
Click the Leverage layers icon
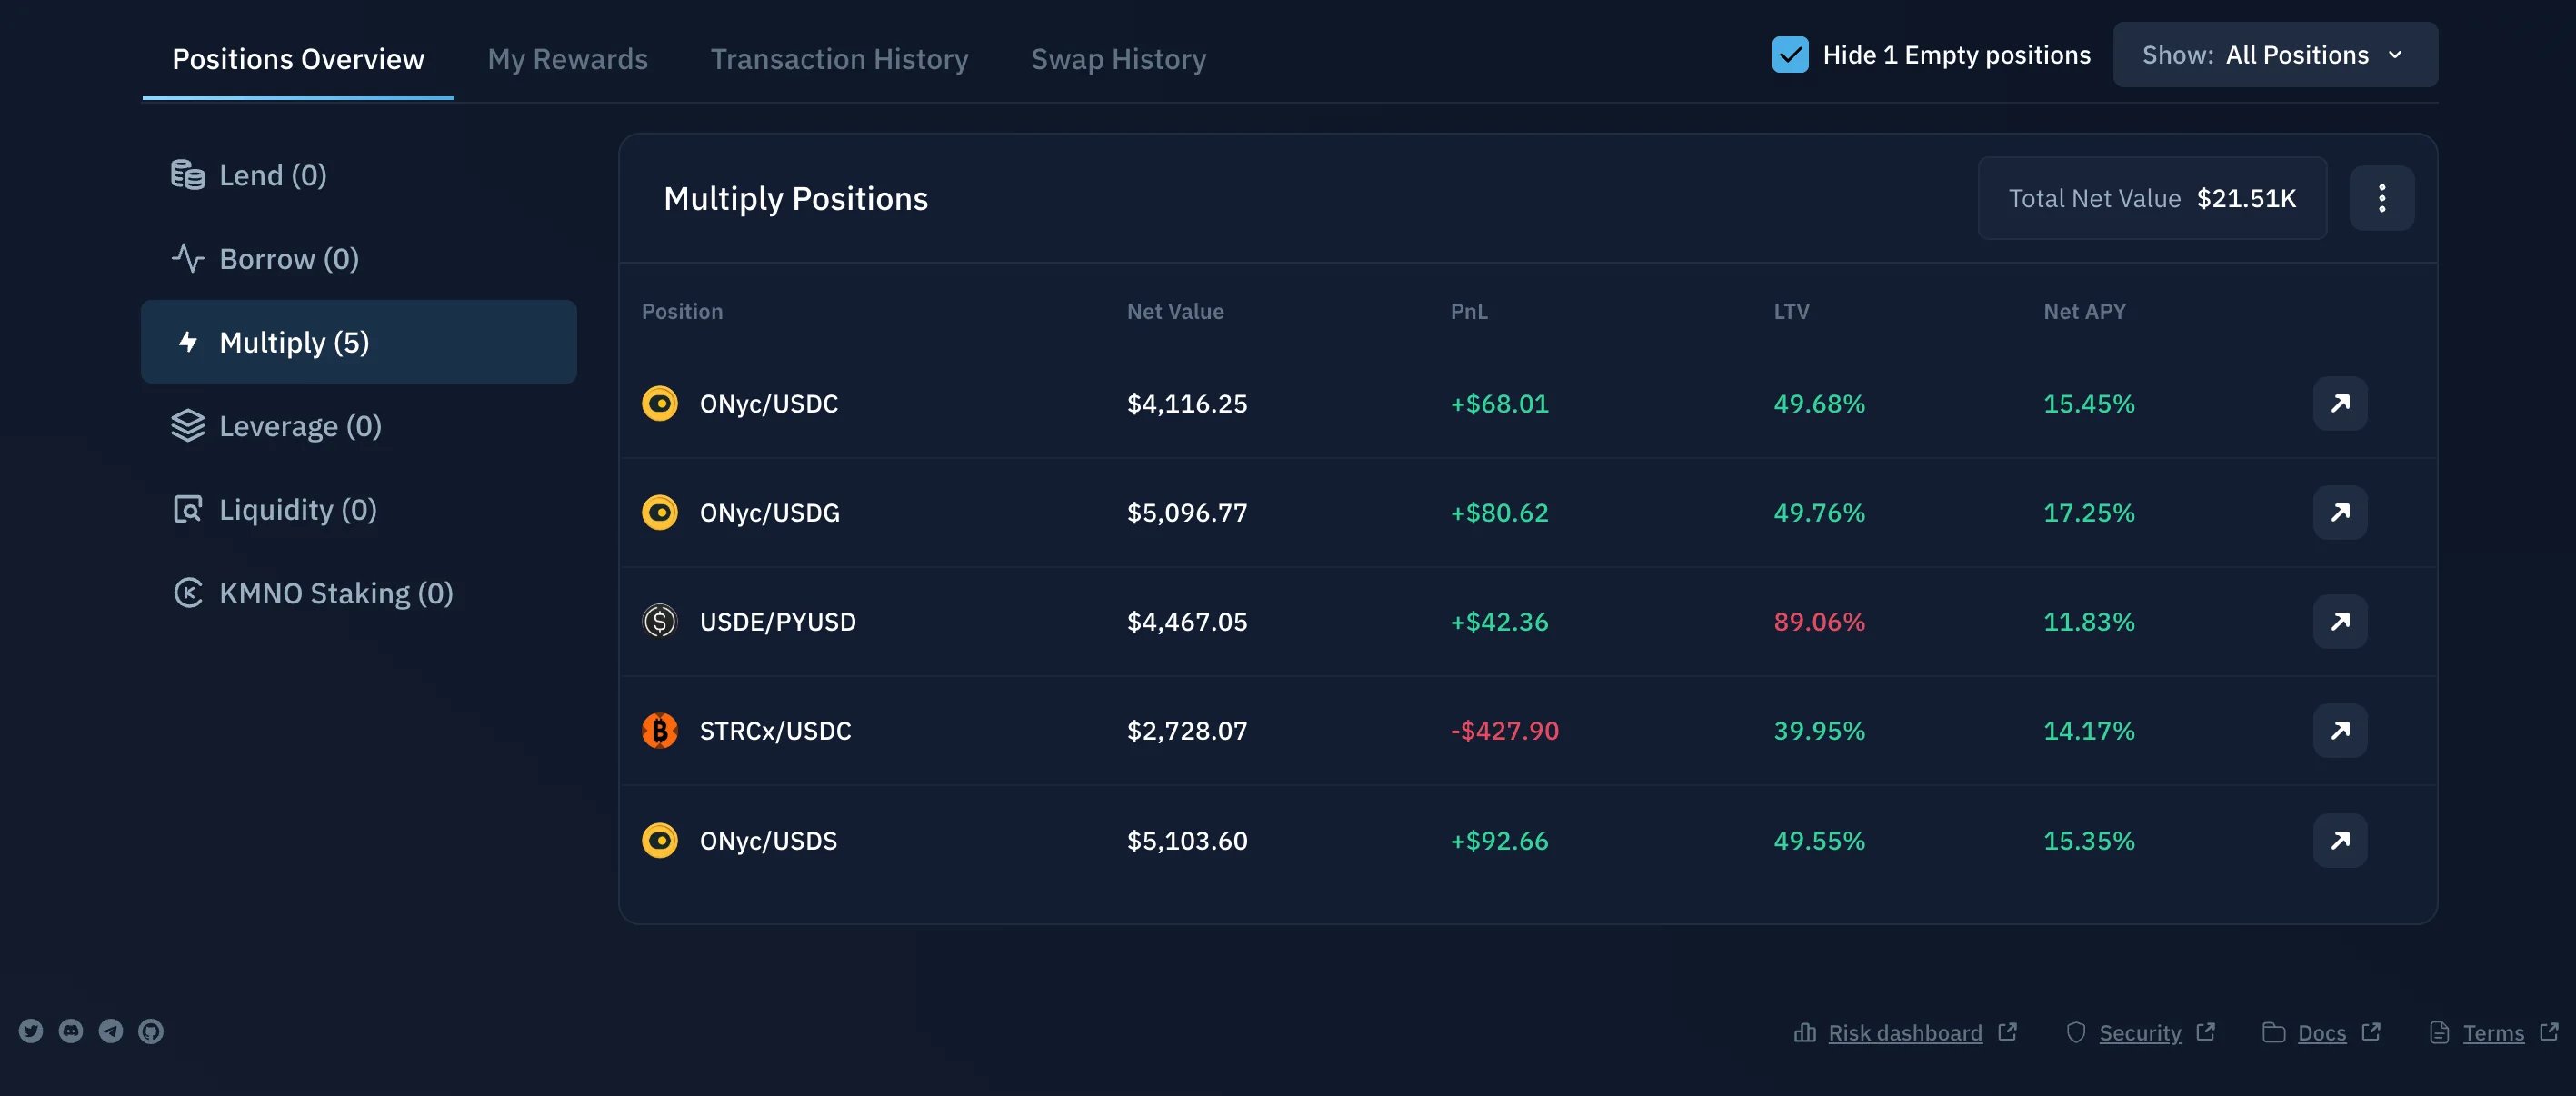pos(188,426)
